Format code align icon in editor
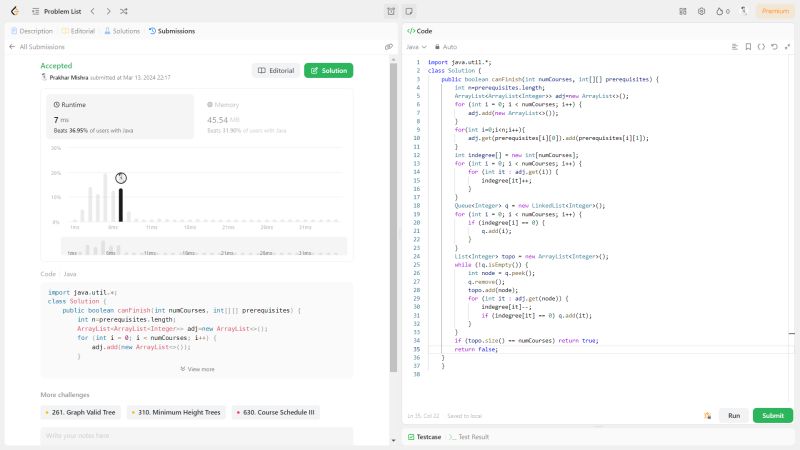This screenshot has height=450, width=800. click(x=735, y=47)
